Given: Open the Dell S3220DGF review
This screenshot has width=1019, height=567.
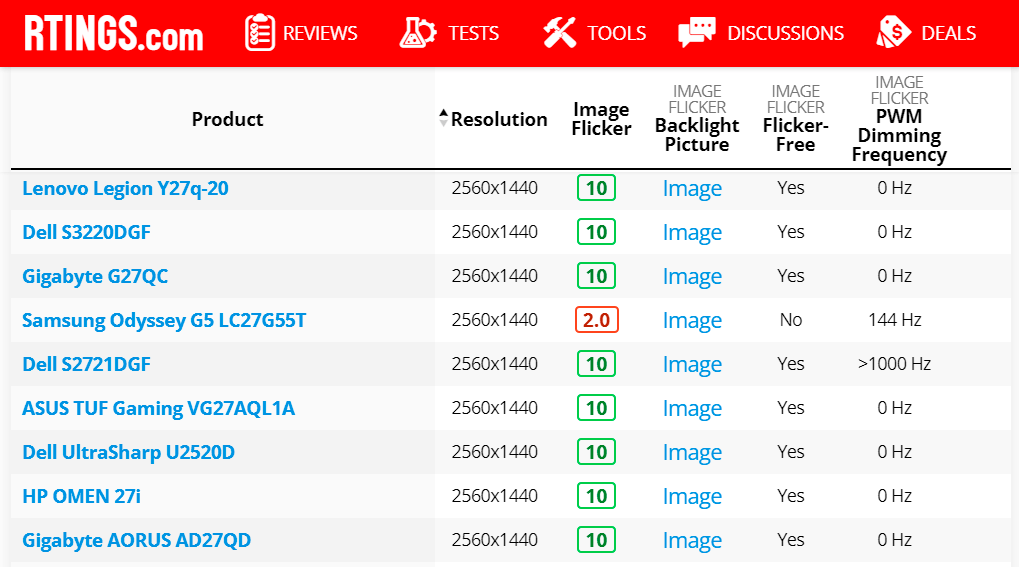Looking at the screenshot, I should (86, 232).
